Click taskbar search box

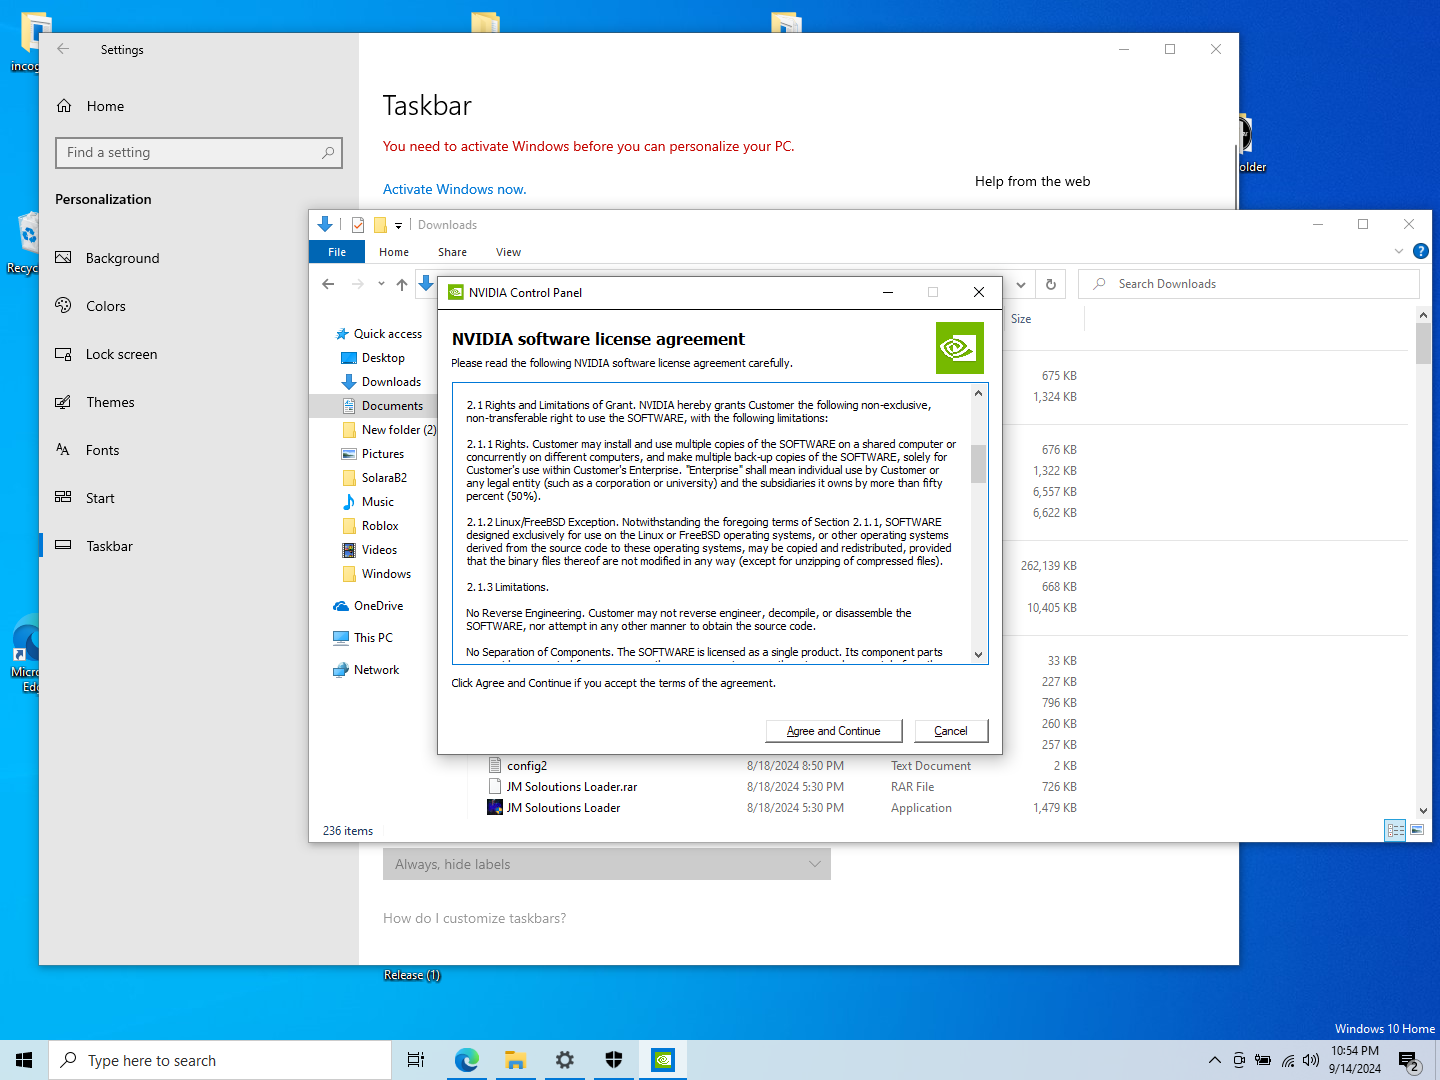[220, 1060]
